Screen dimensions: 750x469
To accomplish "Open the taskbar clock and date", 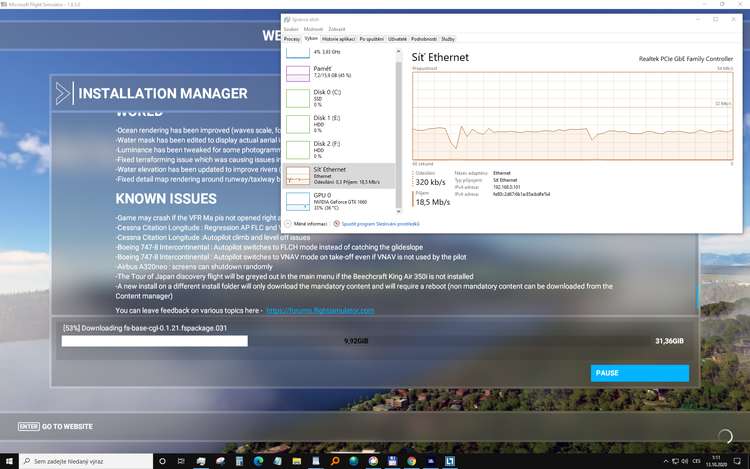I will (716, 461).
